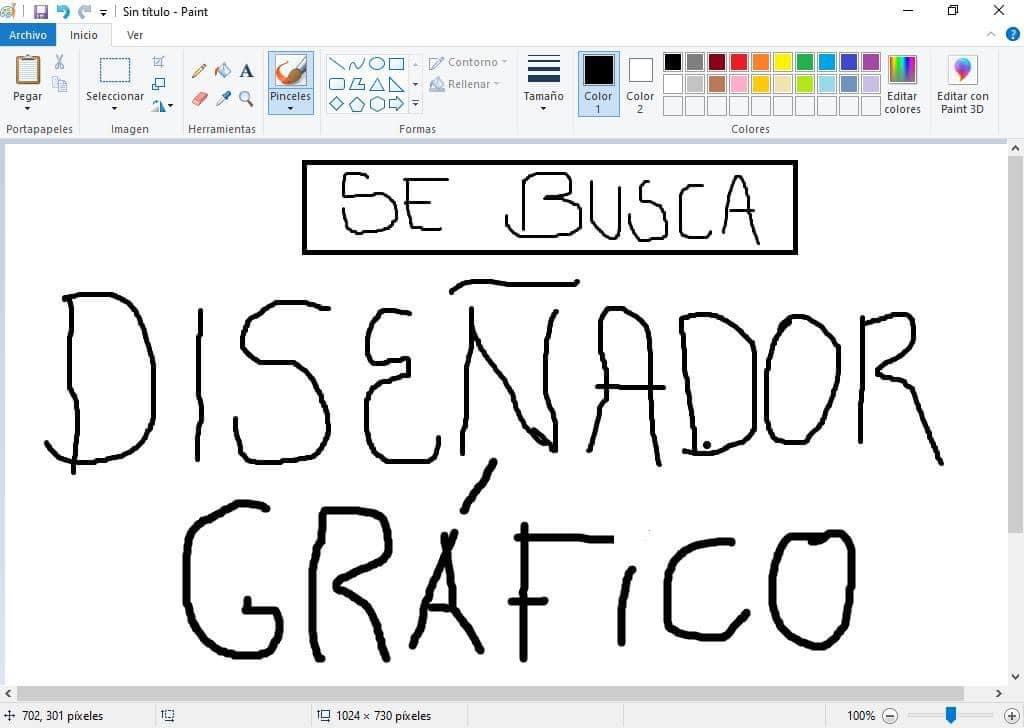This screenshot has height=728, width=1024.
Task: Click cursor position text 702, 301 píxeles
Action: pyautogui.click(x=63, y=716)
